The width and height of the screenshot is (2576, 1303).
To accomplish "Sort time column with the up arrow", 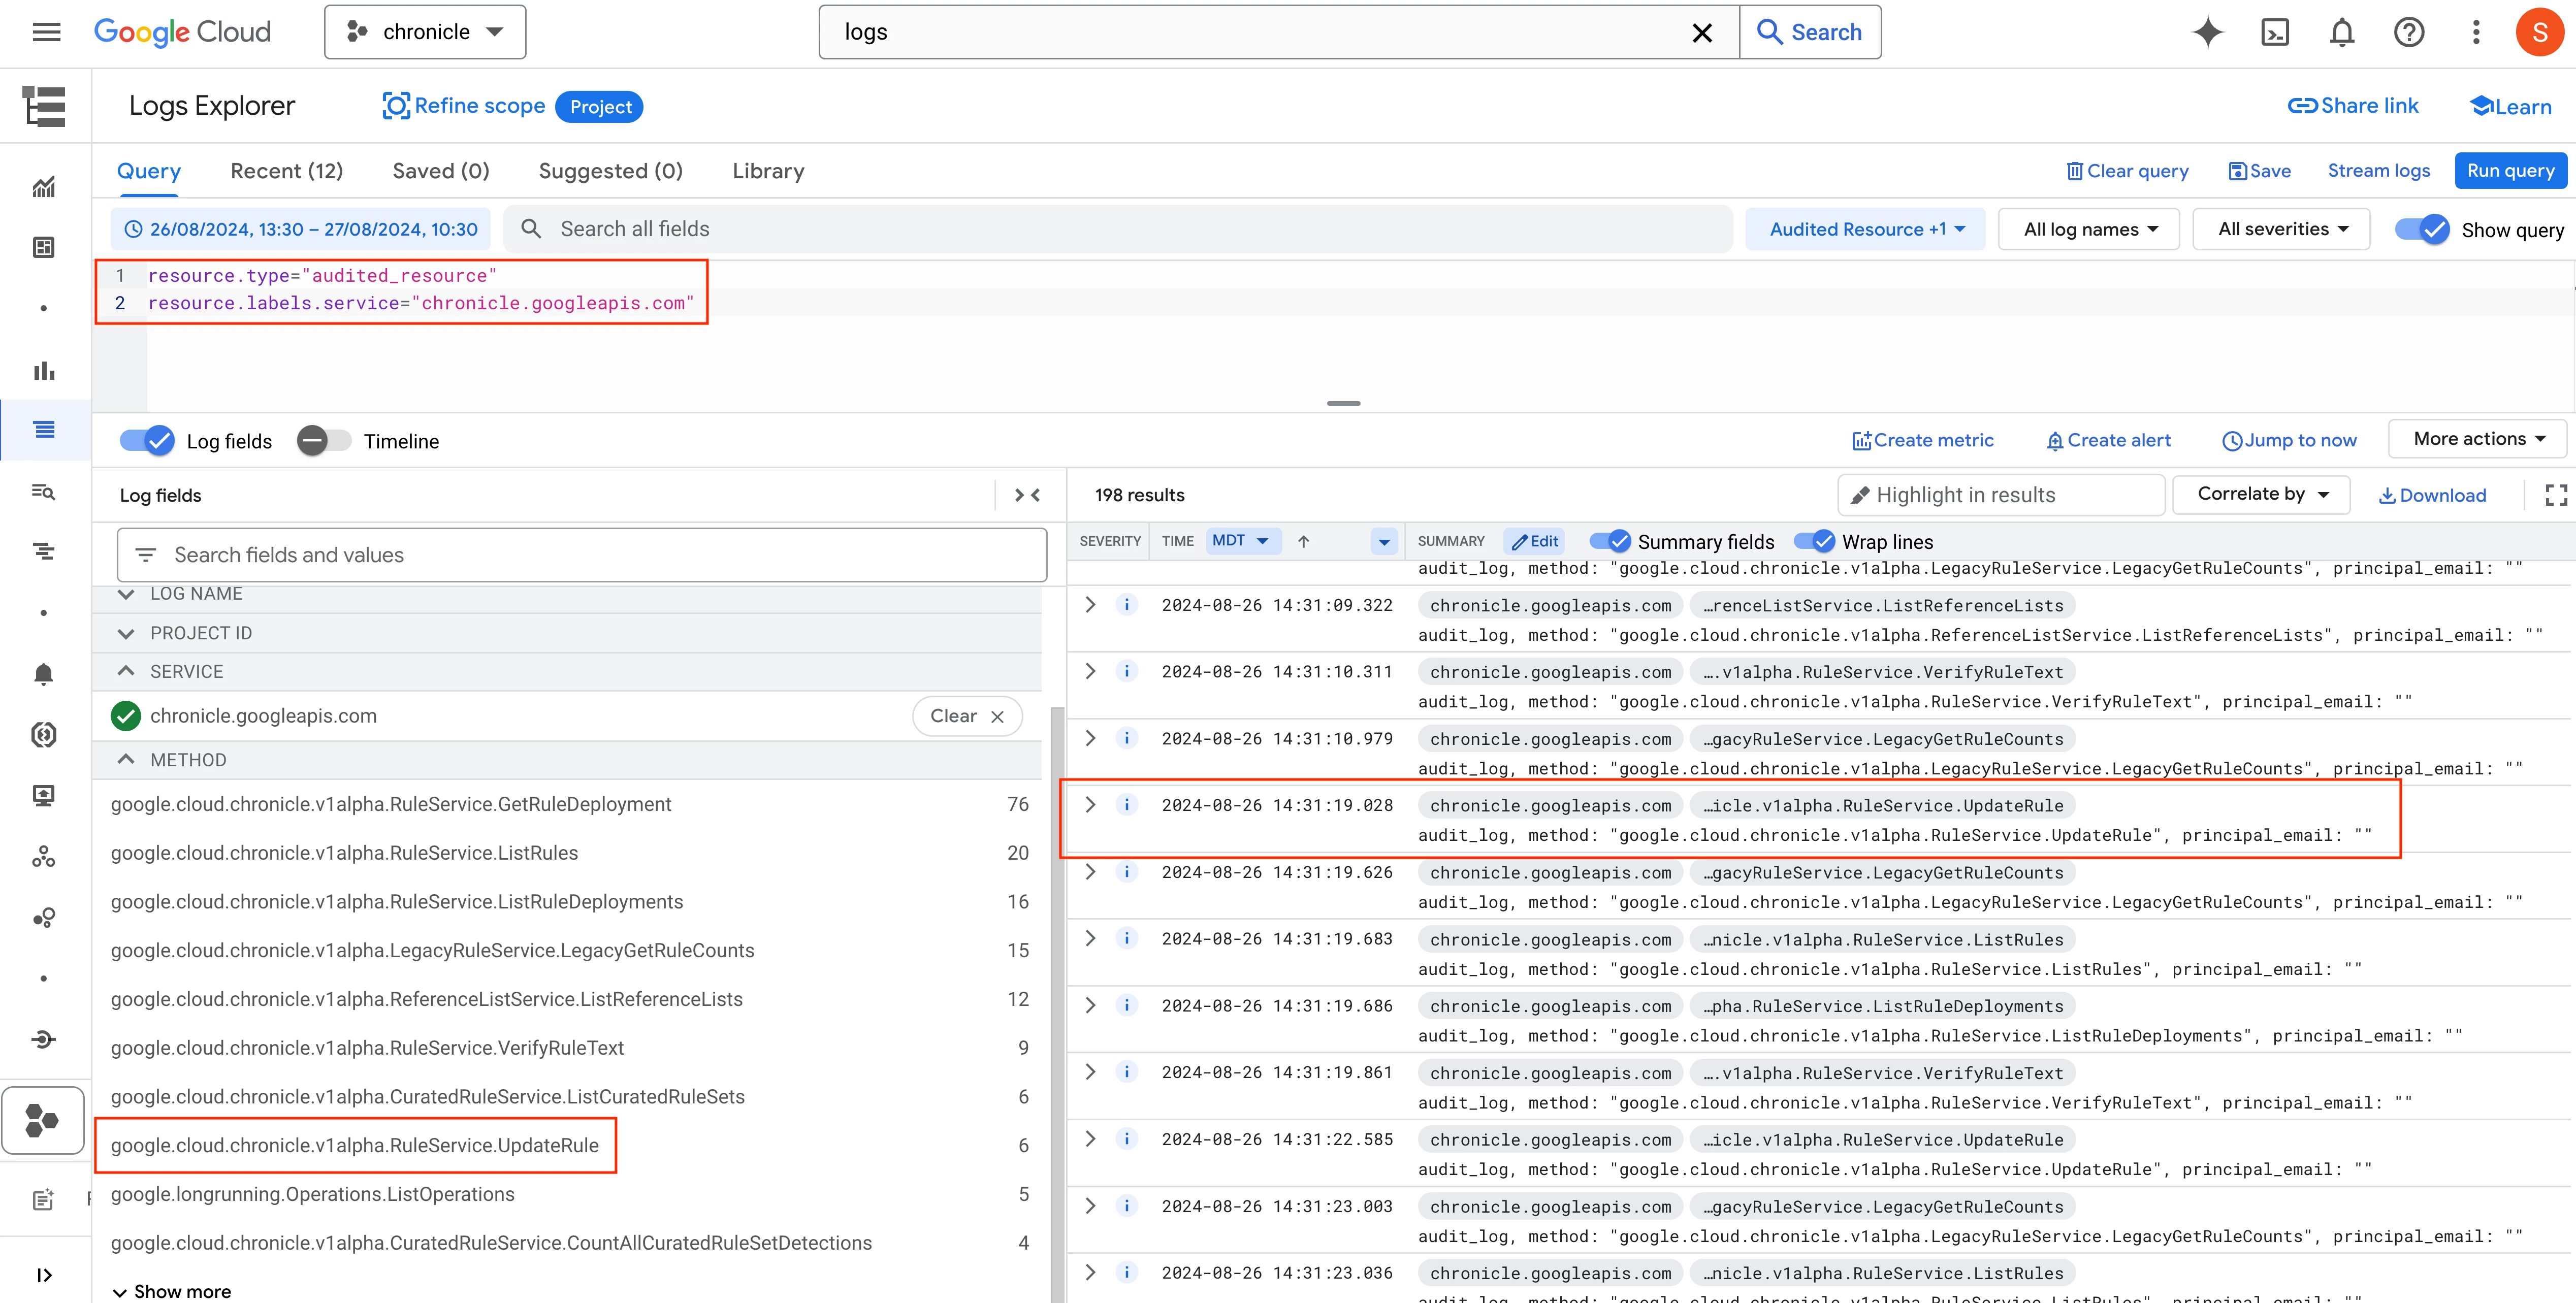I will pos(1303,541).
